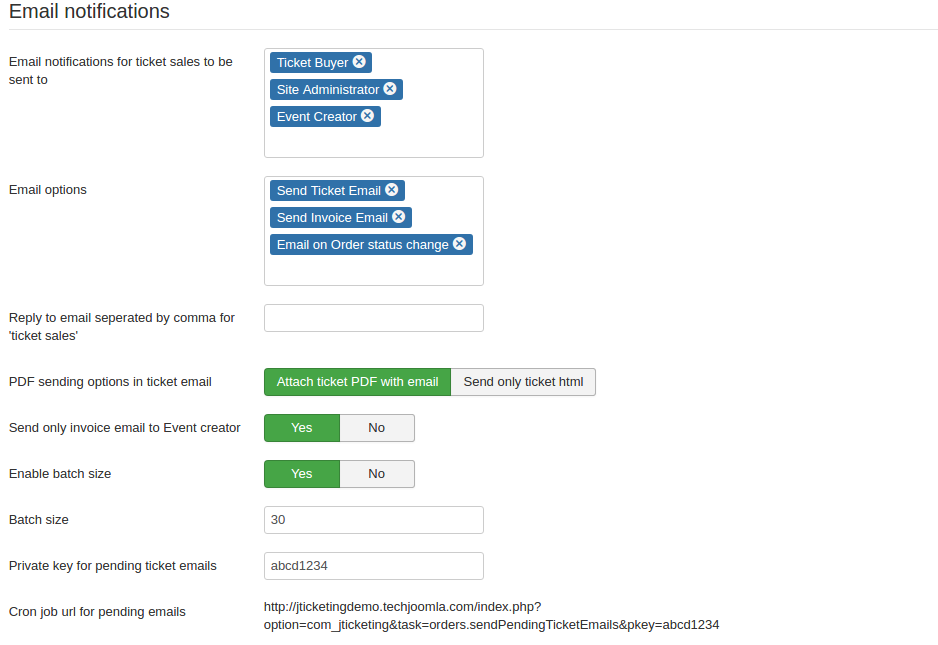Image resolution: width=938 pixels, height=645 pixels.
Task: Remove the Site Administrator tag
Action: (x=390, y=89)
